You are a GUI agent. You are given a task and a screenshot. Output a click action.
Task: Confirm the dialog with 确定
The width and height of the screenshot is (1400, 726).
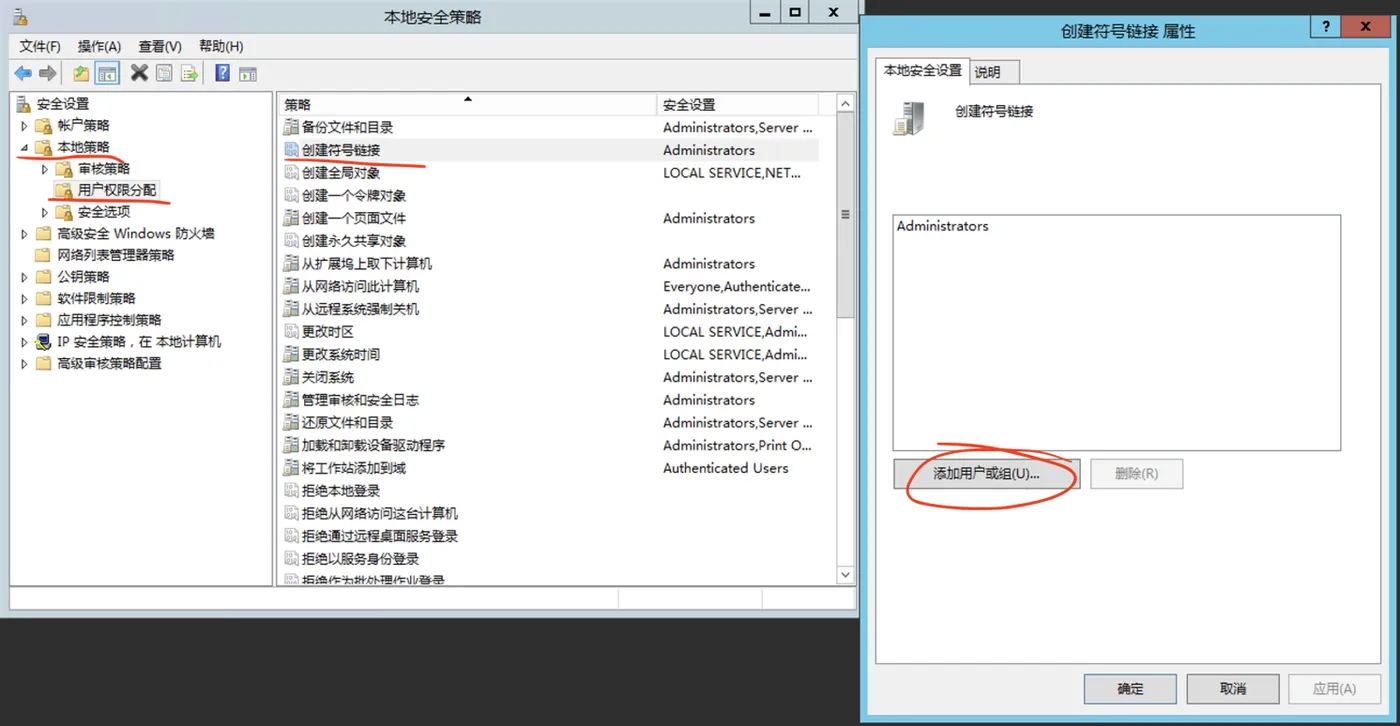coord(1130,689)
